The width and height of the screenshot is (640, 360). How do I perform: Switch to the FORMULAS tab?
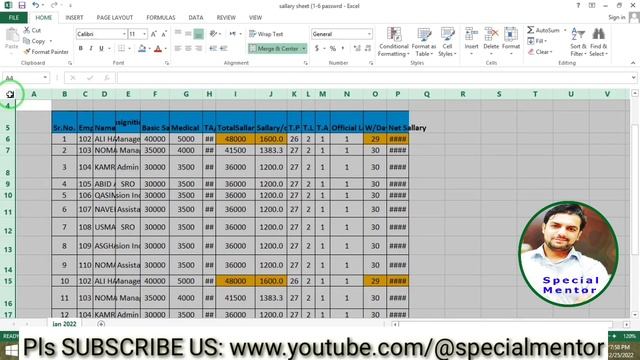click(161, 18)
